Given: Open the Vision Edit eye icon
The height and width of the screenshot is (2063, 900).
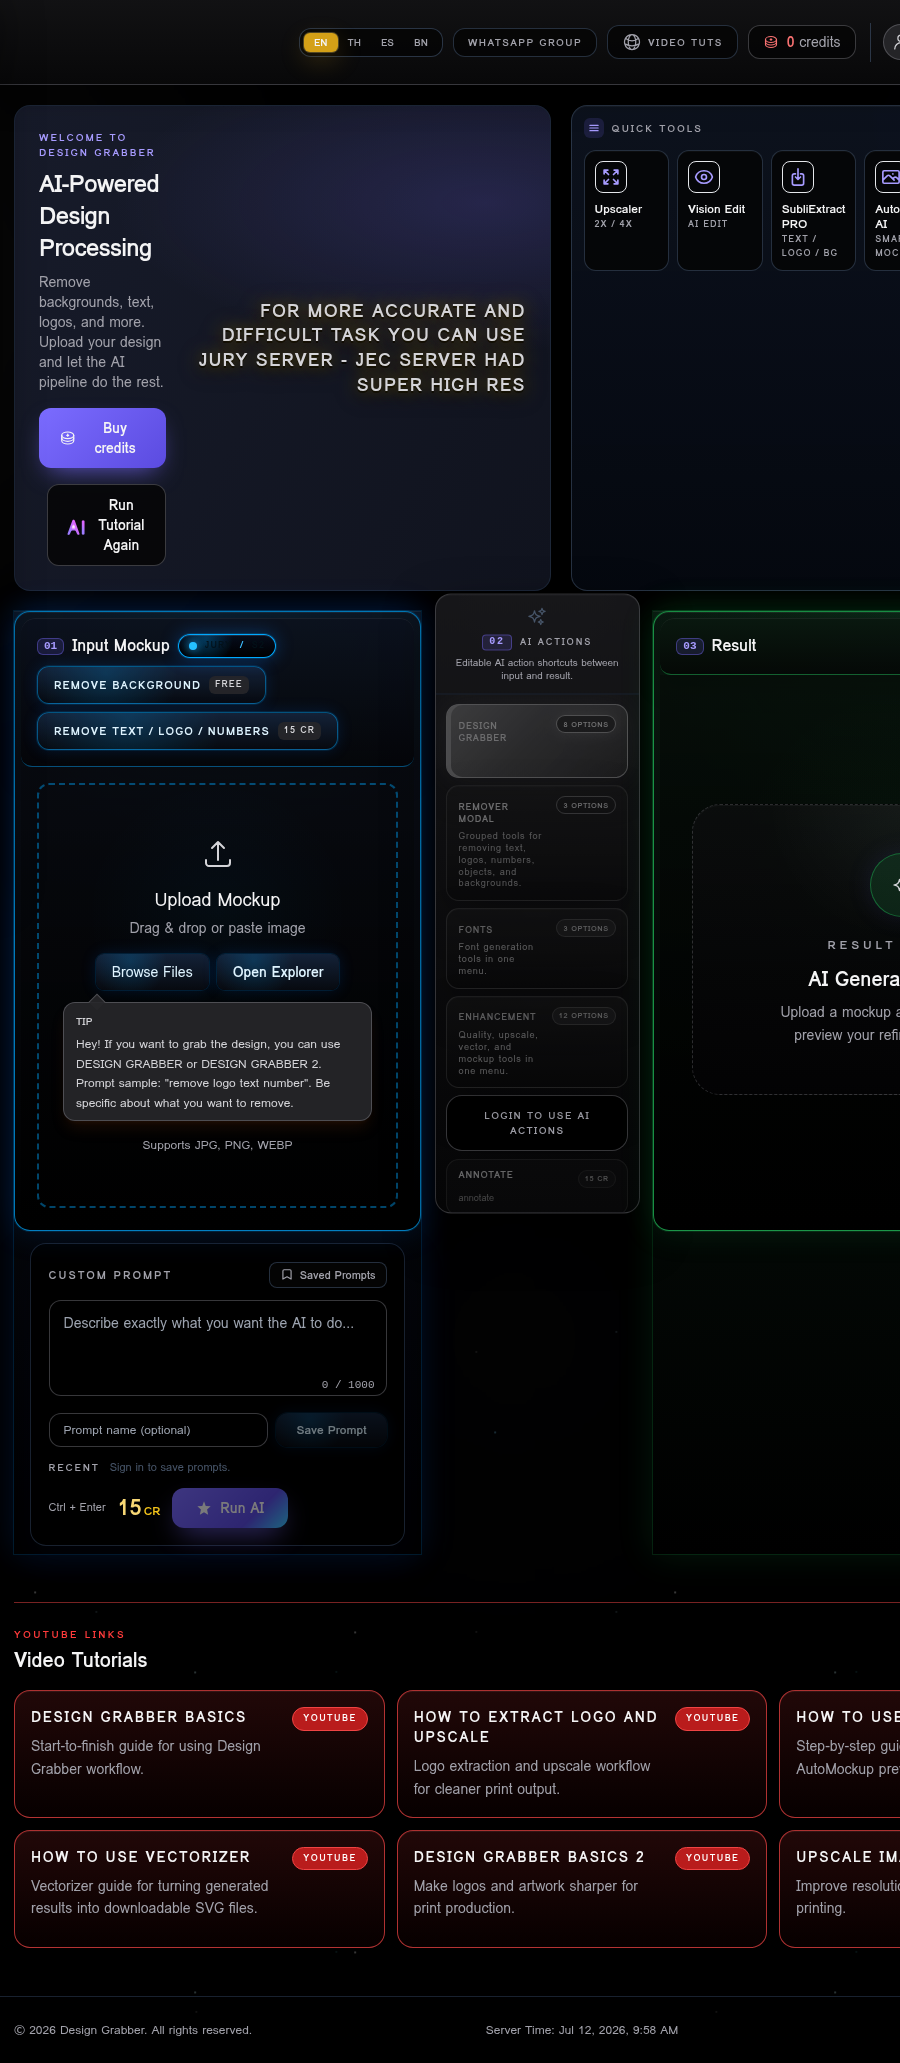Looking at the screenshot, I should (x=704, y=177).
